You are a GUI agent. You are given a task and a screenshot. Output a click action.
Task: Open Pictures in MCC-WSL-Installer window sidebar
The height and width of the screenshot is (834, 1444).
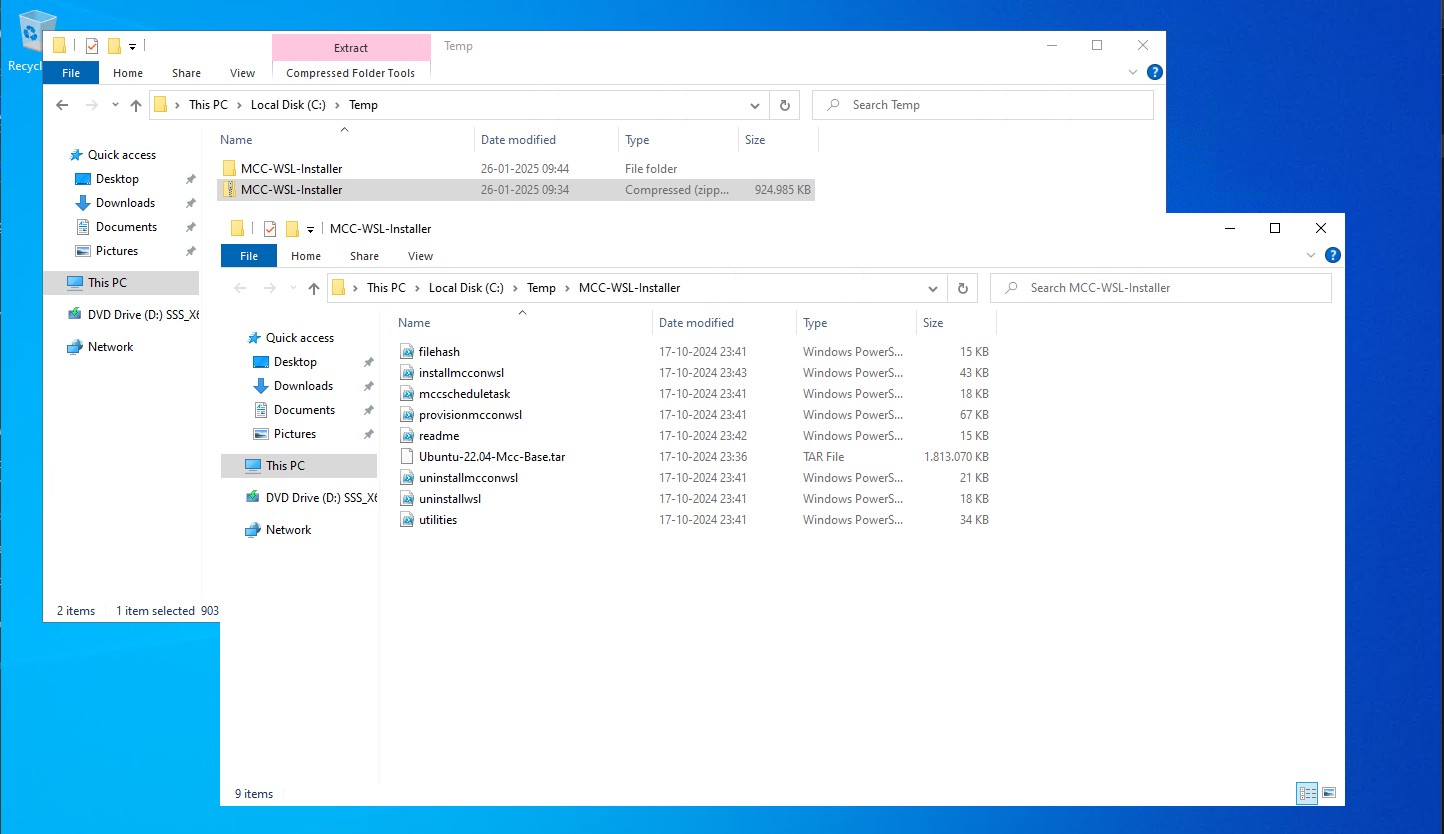pos(295,434)
